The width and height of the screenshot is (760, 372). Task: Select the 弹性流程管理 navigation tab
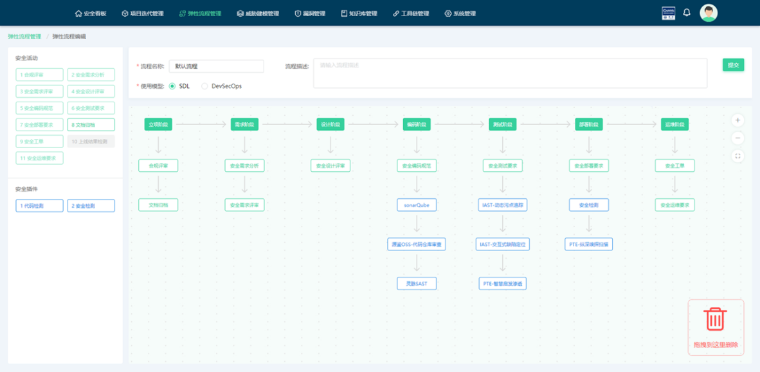point(200,14)
